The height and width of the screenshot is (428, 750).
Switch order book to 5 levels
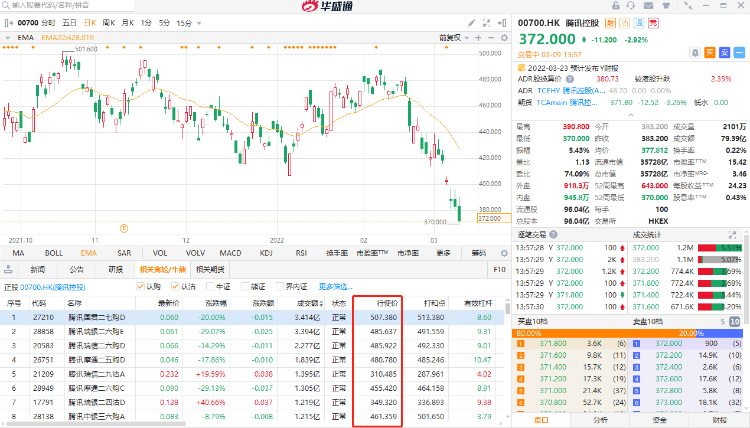pyautogui.click(x=723, y=322)
